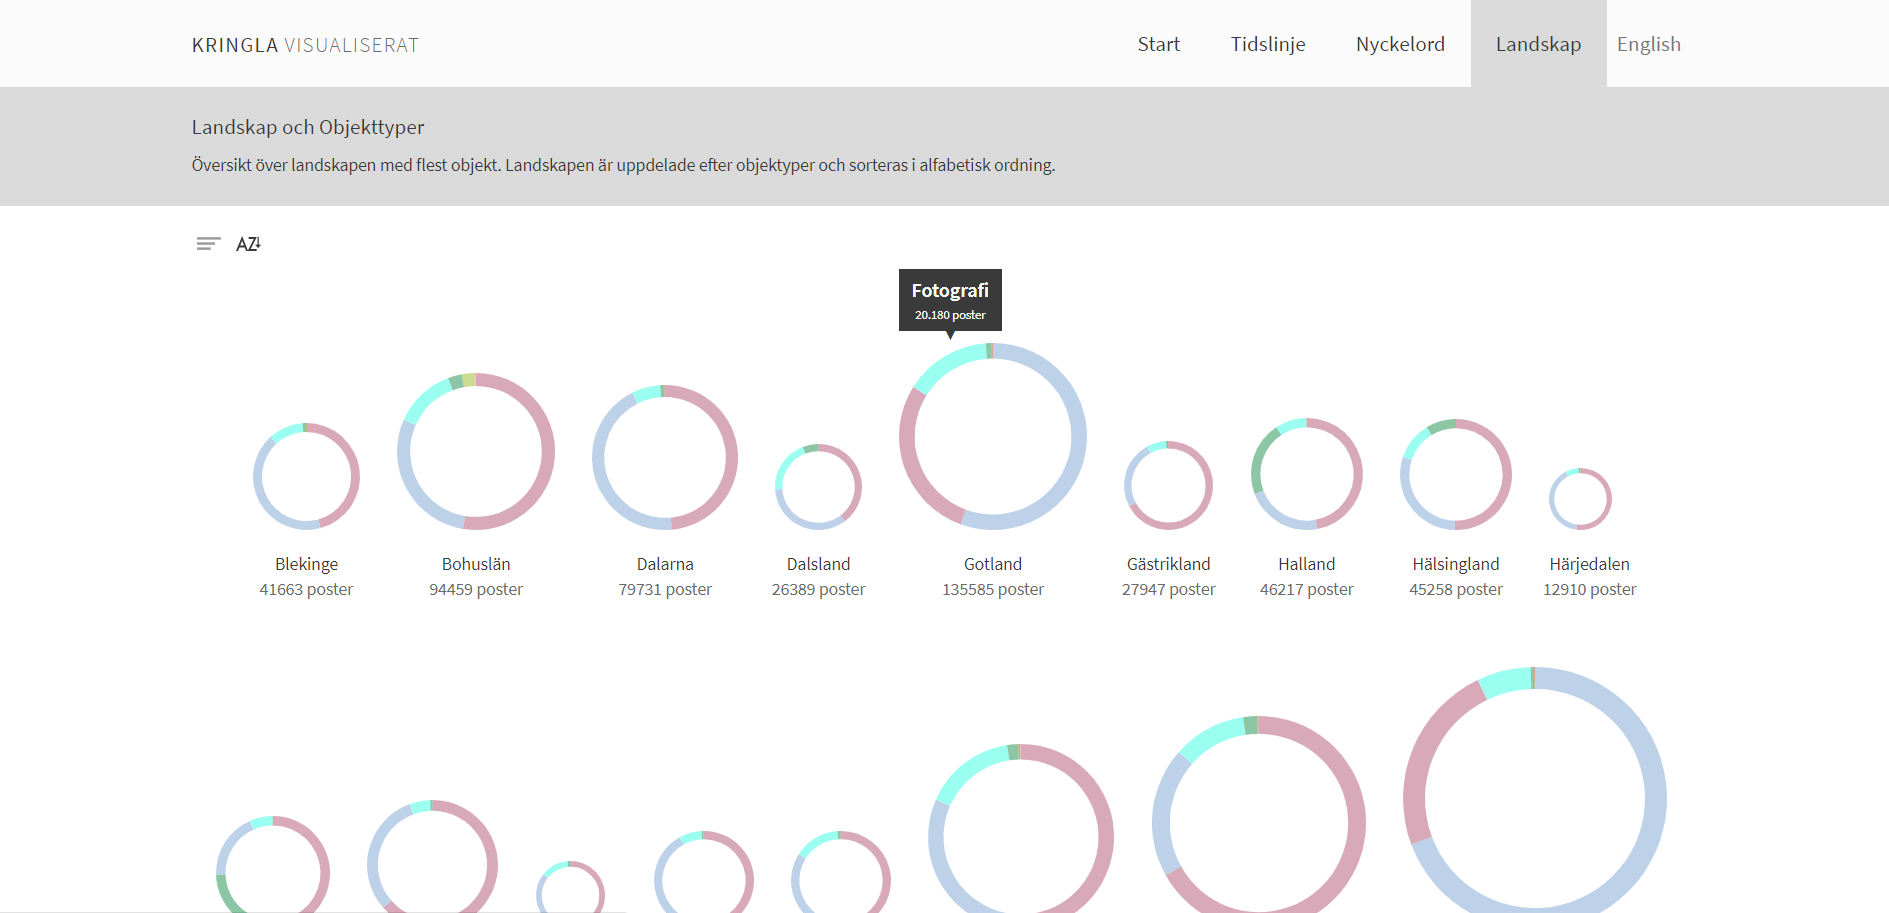The width and height of the screenshot is (1889, 913).
Task: Click the Gotland label text
Action: [992, 564]
